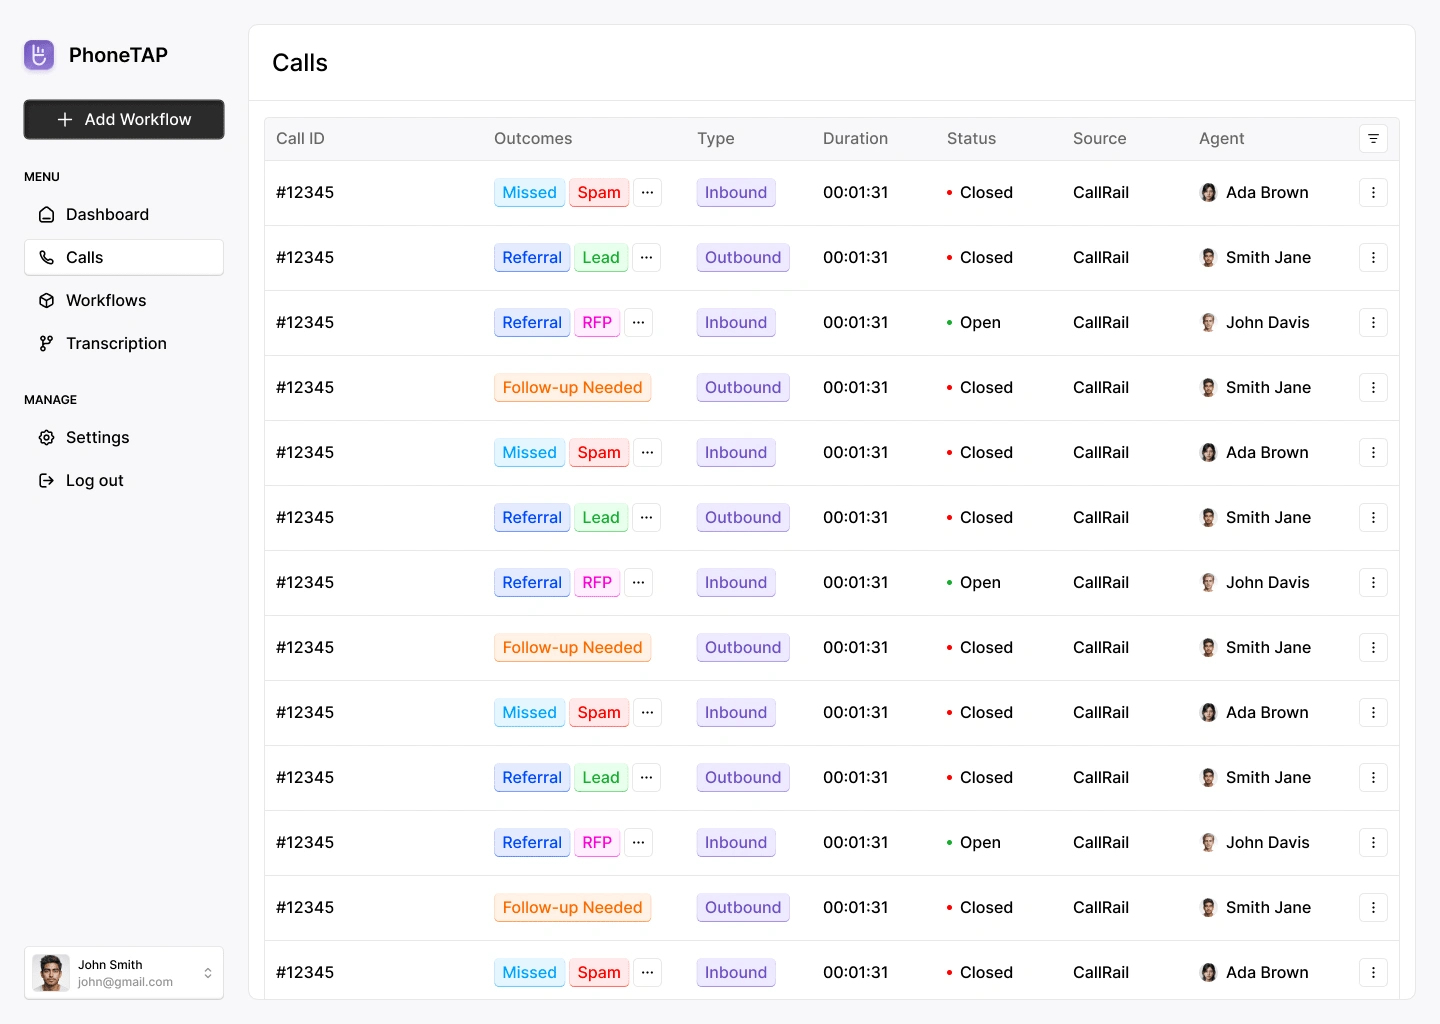Screen dimensions: 1440x1024
Task: Click the PhoneTAP logo icon
Action: tap(39, 55)
